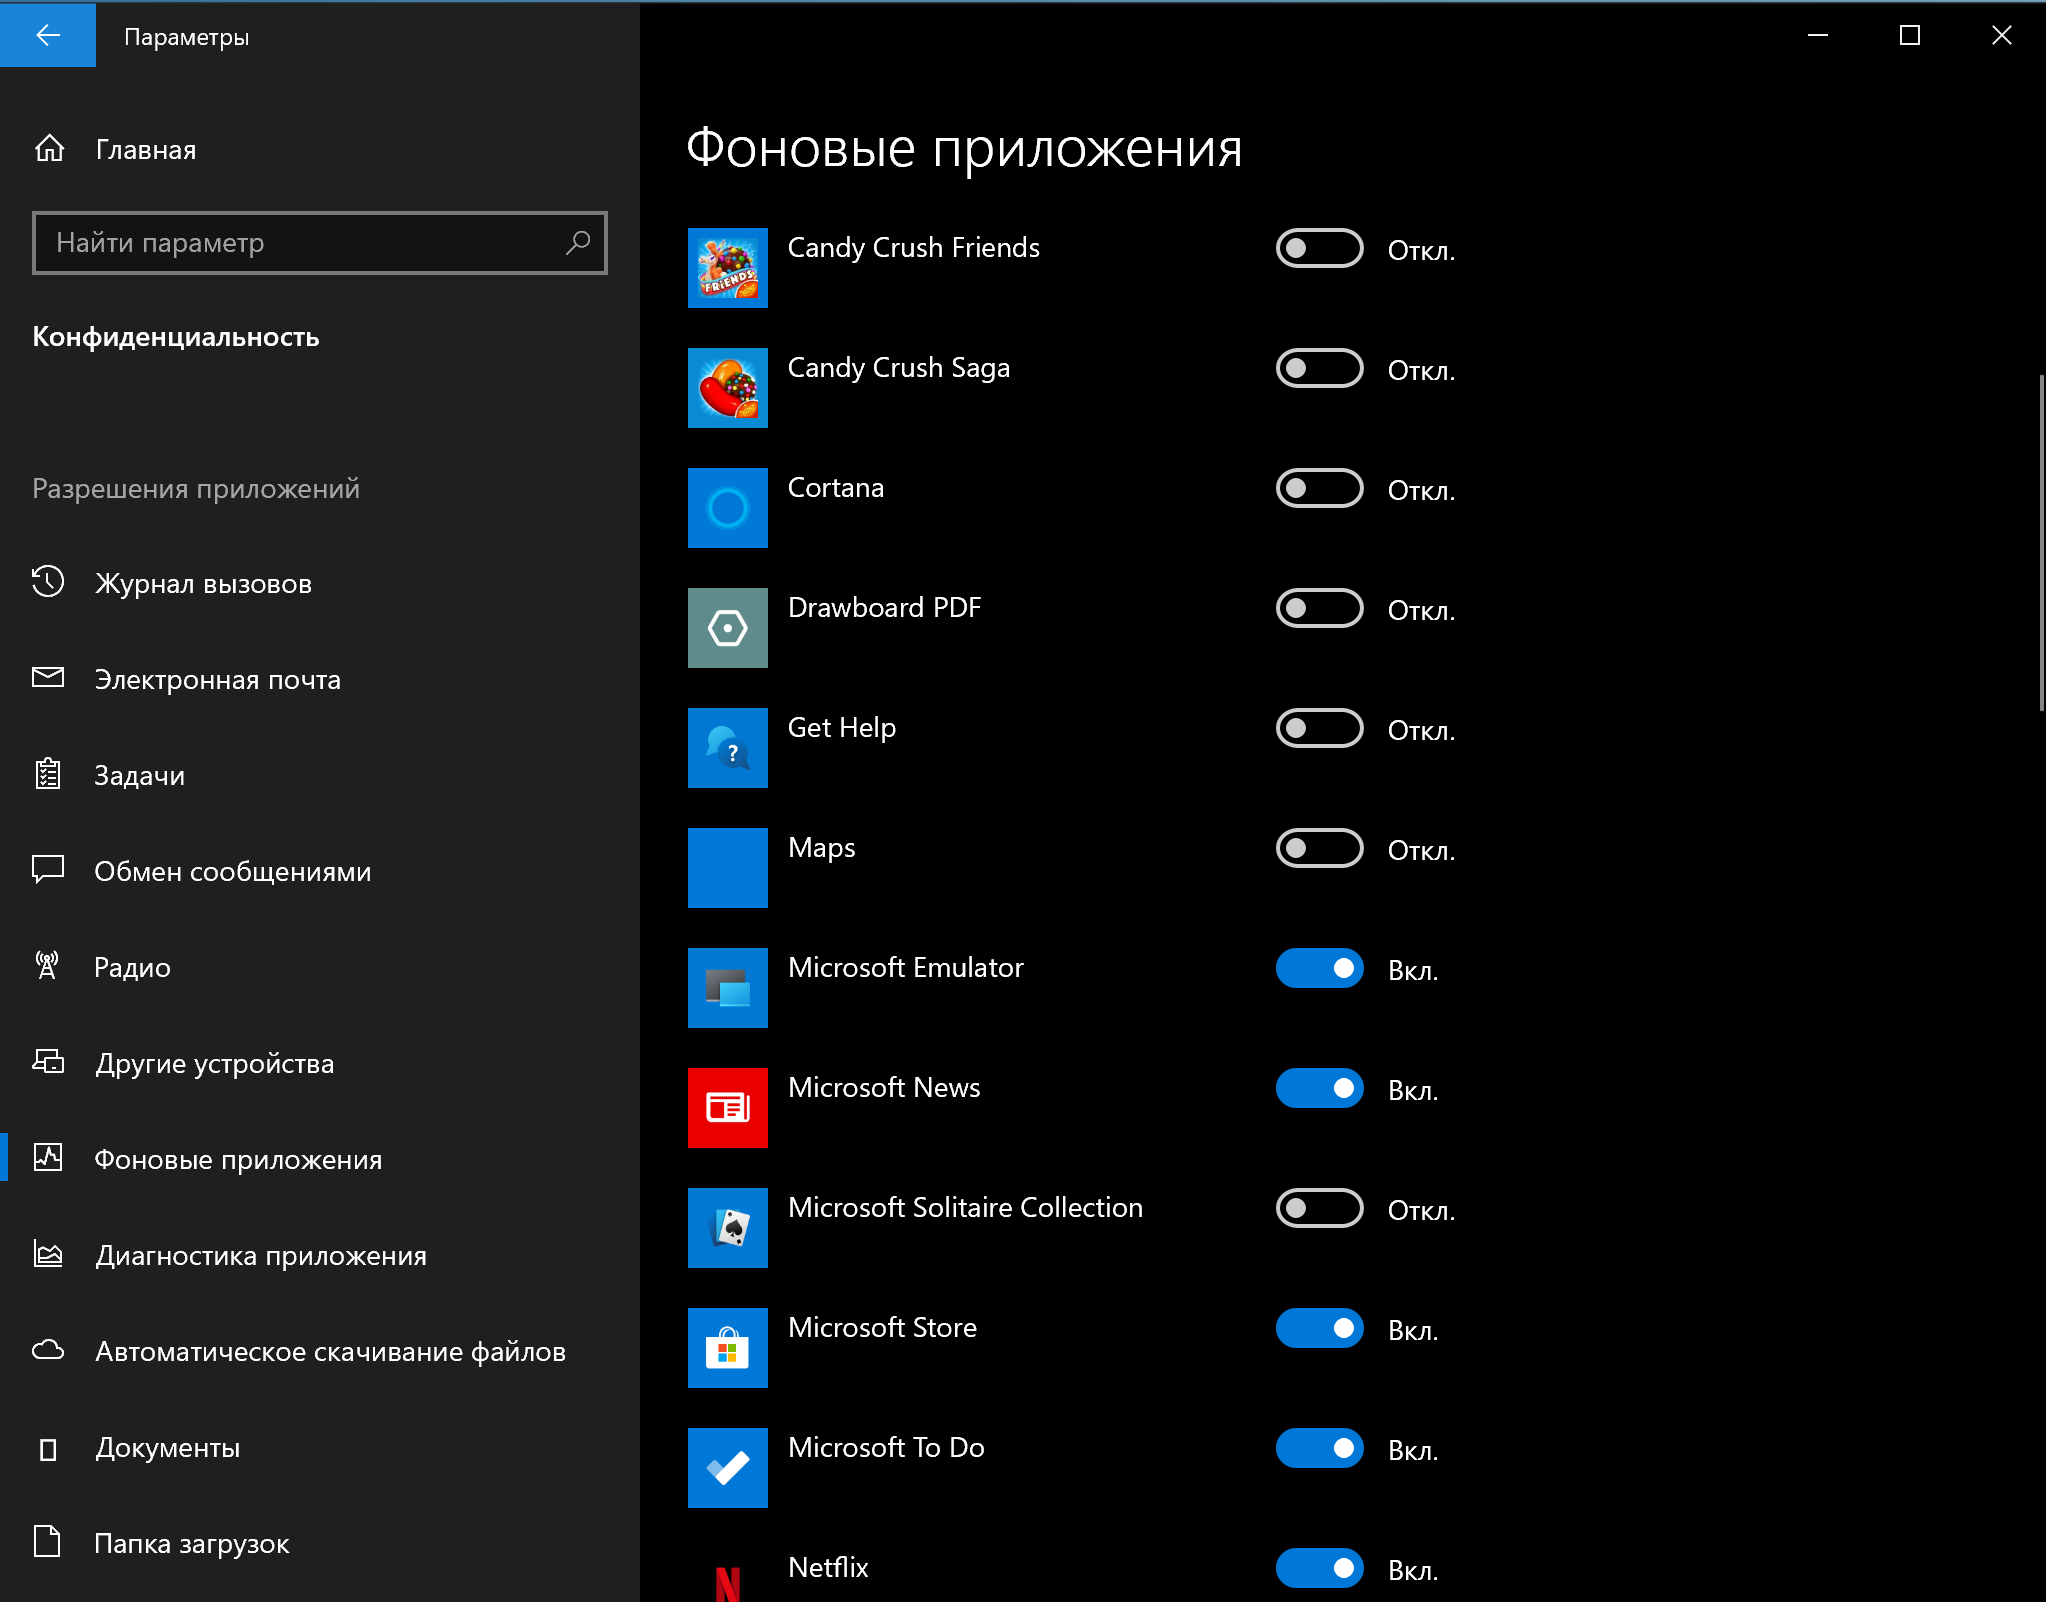Open Обмен сообщениями settings

(x=320, y=871)
